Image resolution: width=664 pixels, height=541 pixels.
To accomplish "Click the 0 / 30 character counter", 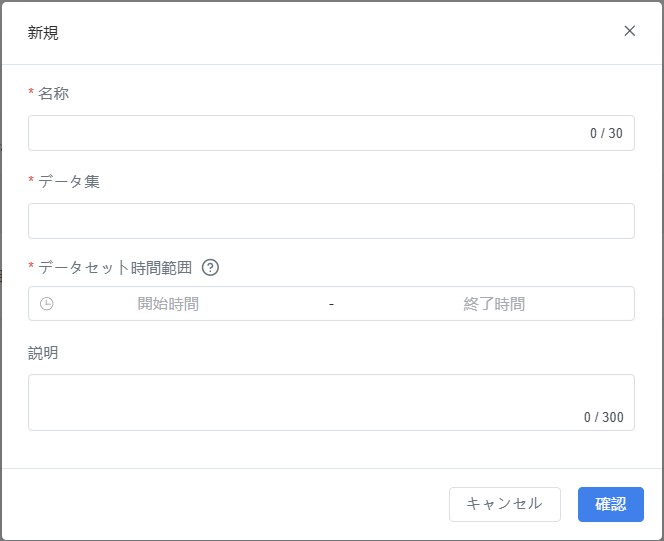I will [x=606, y=134].
